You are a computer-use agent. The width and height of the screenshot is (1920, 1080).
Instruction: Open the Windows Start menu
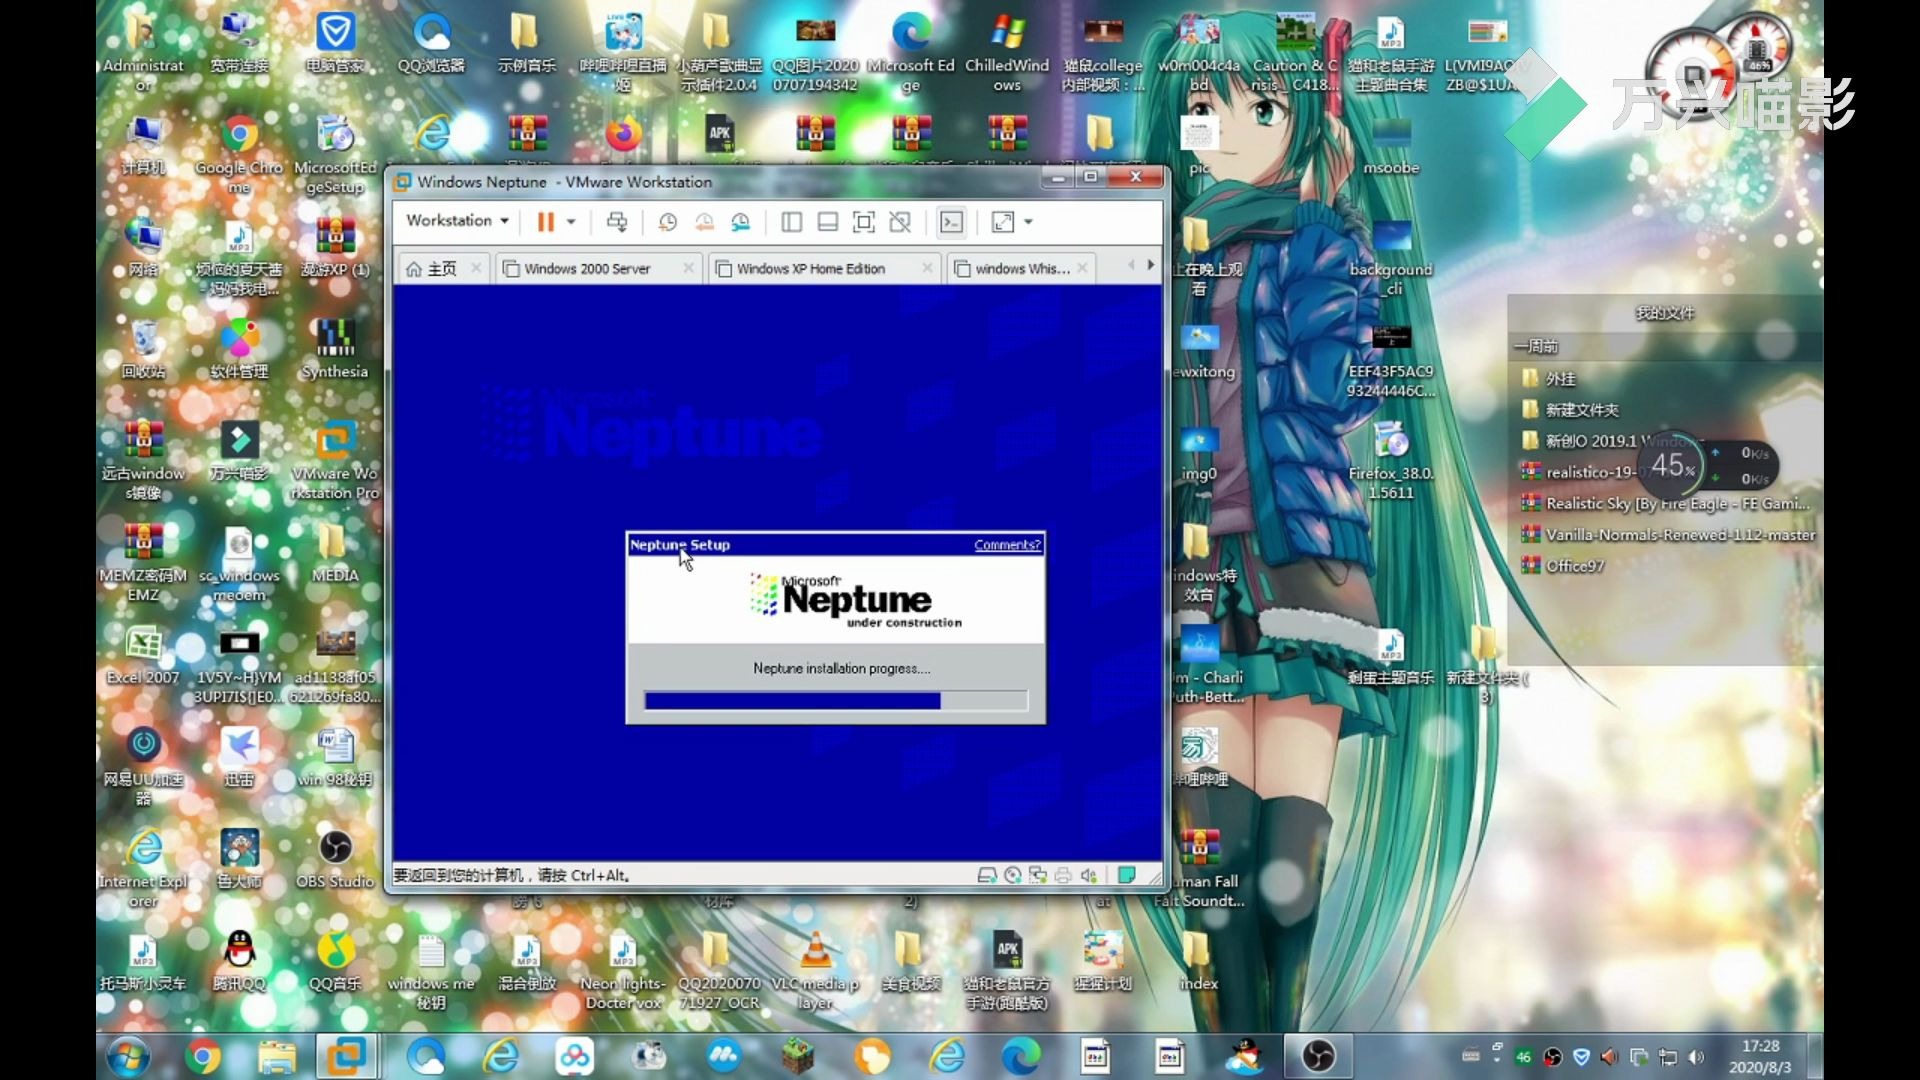(x=129, y=1057)
